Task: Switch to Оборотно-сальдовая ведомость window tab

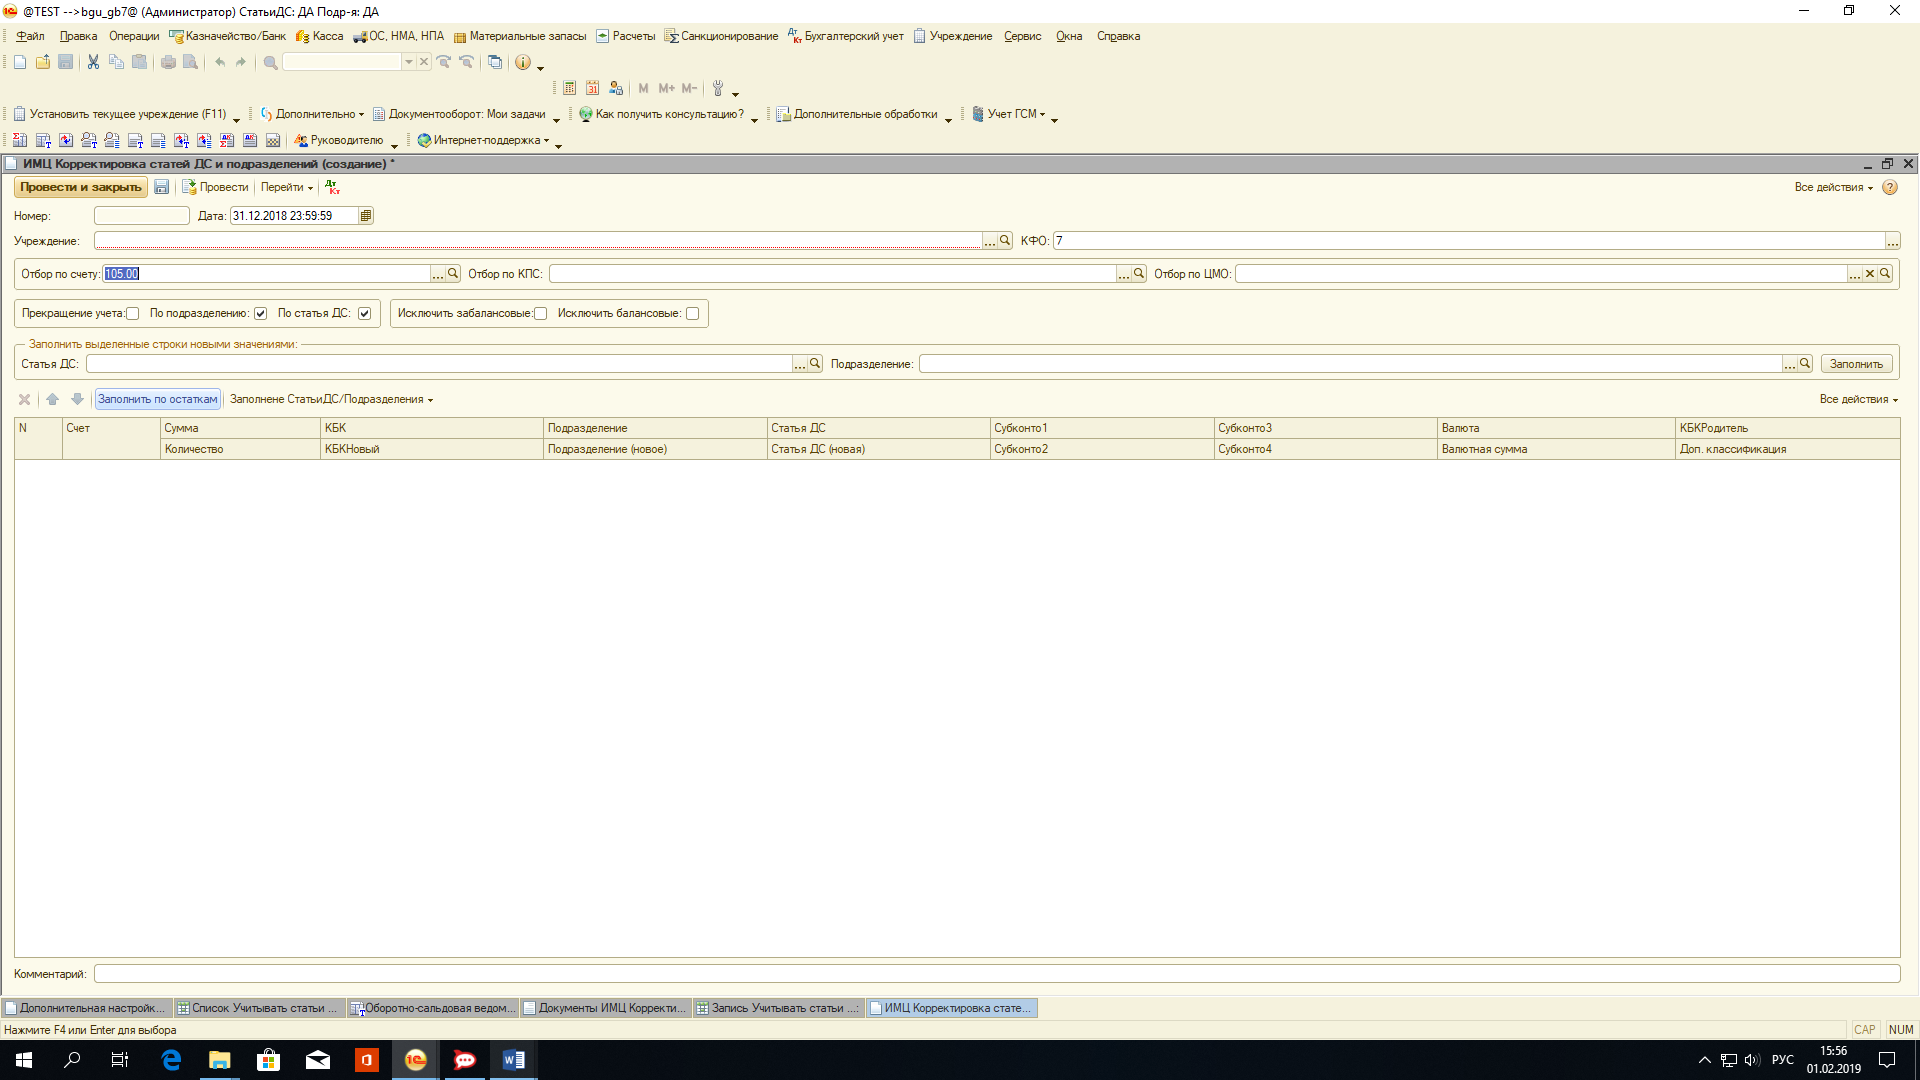Action: tap(433, 1008)
